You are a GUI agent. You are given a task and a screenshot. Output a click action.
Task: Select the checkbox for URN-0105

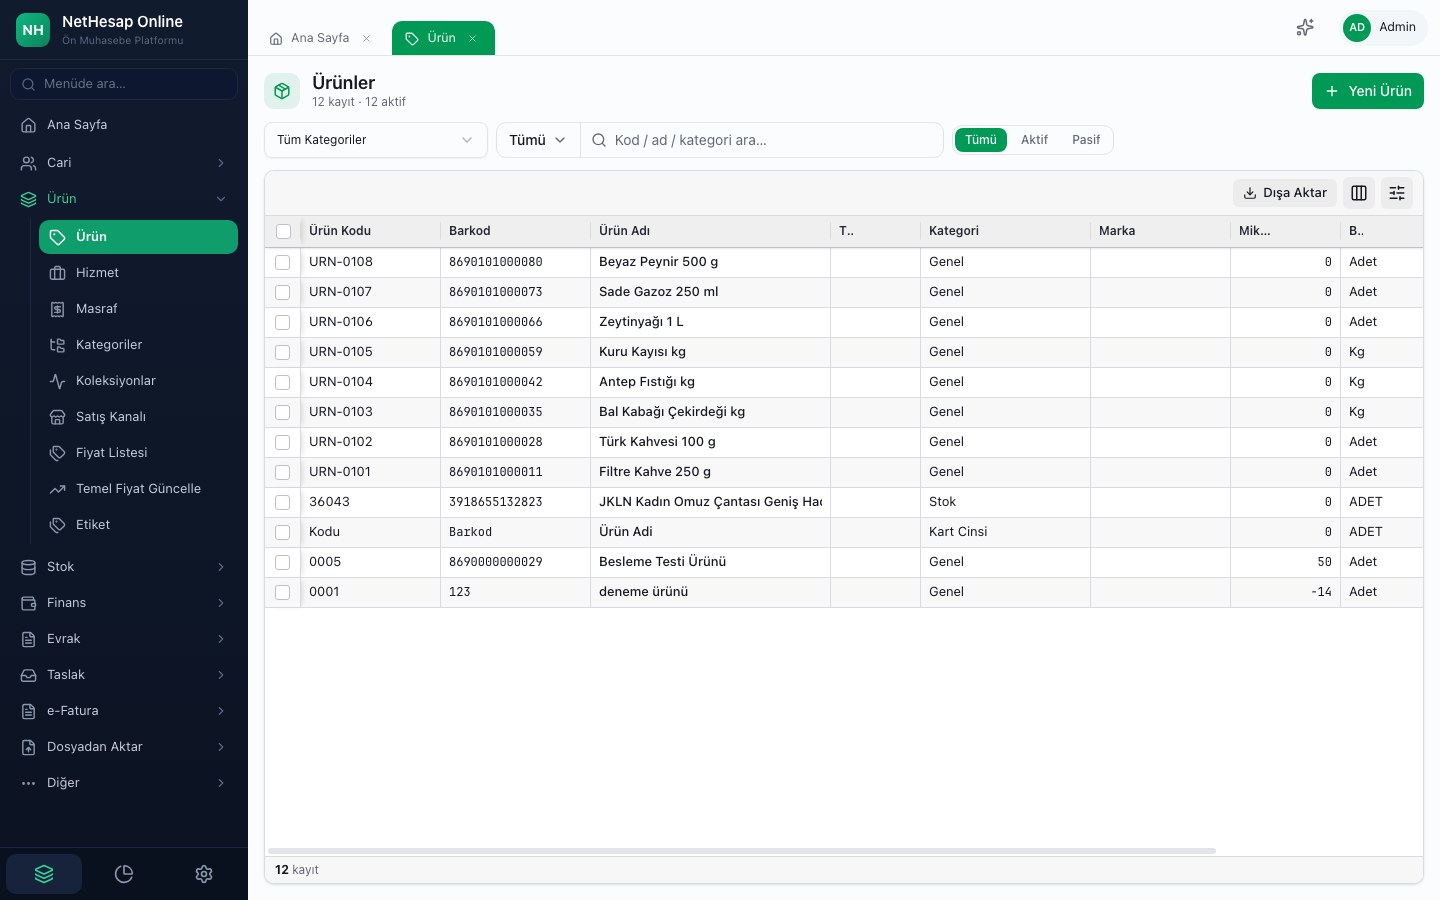pos(283,352)
